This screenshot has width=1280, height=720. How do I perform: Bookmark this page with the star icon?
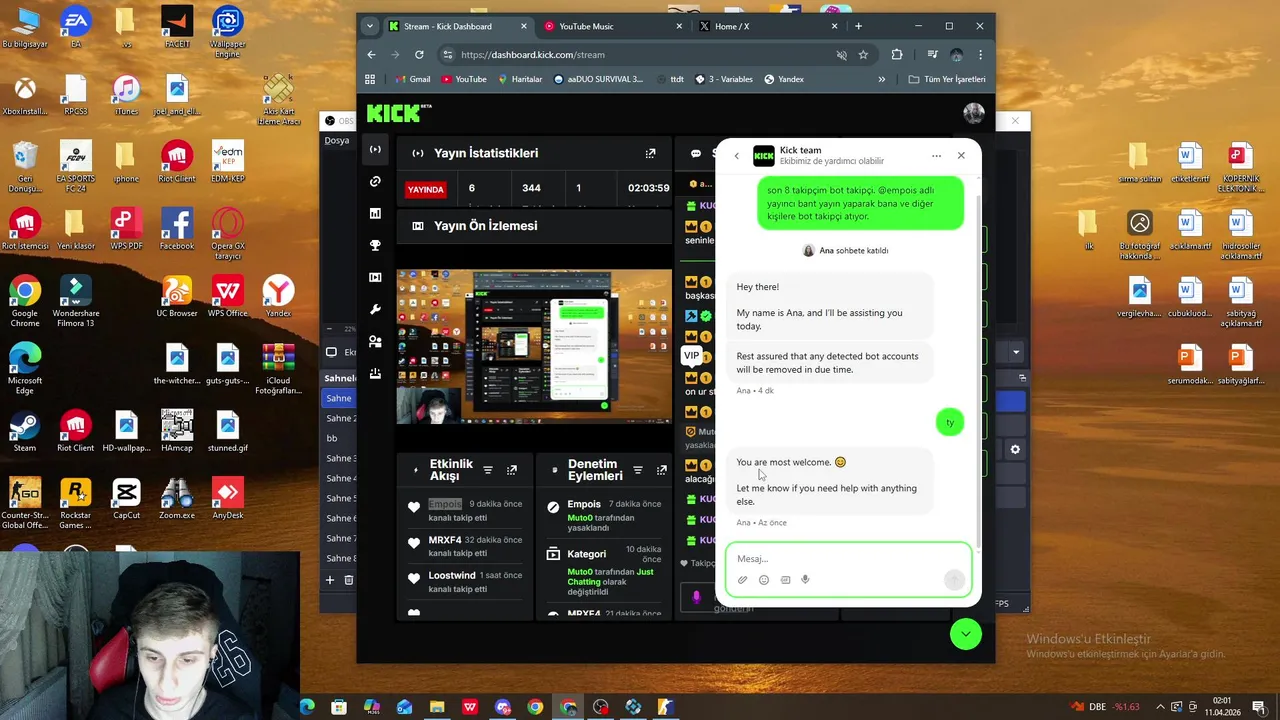pos(863,55)
